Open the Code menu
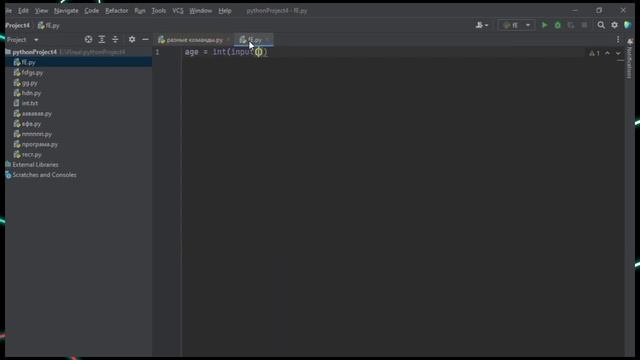Image resolution: width=640 pixels, height=360 pixels. [91, 11]
